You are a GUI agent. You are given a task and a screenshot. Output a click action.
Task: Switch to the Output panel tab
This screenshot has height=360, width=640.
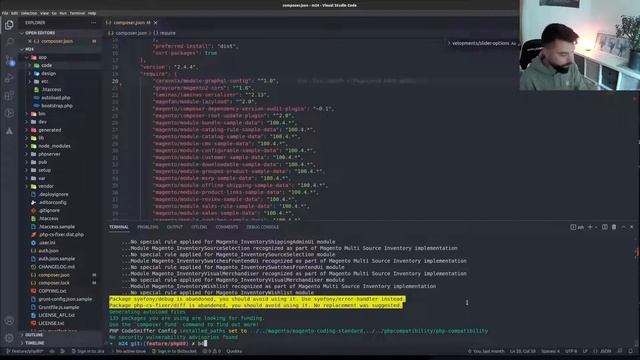pyautogui.click(x=175, y=227)
